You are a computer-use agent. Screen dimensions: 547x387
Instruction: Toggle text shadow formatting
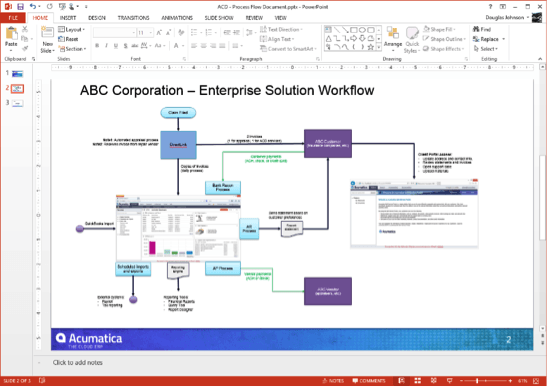tap(125, 46)
